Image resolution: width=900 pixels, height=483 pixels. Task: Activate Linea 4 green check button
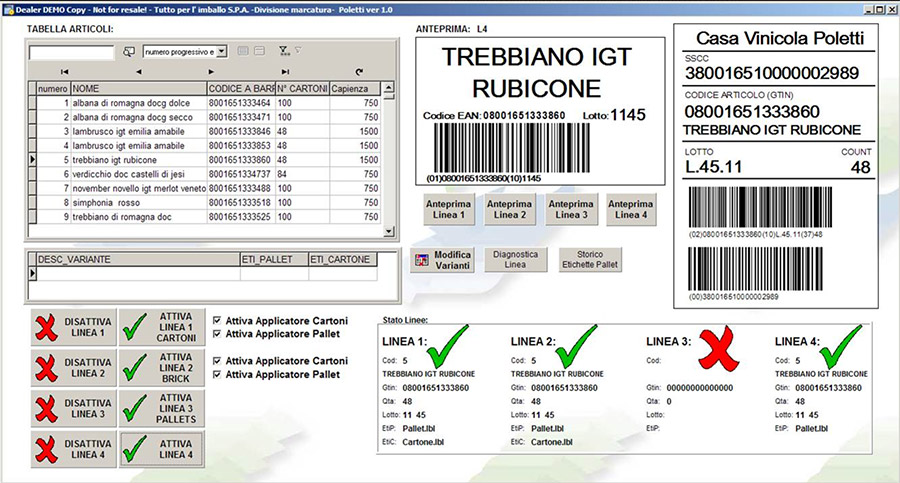pyautogui.click(x=162, y=449)
